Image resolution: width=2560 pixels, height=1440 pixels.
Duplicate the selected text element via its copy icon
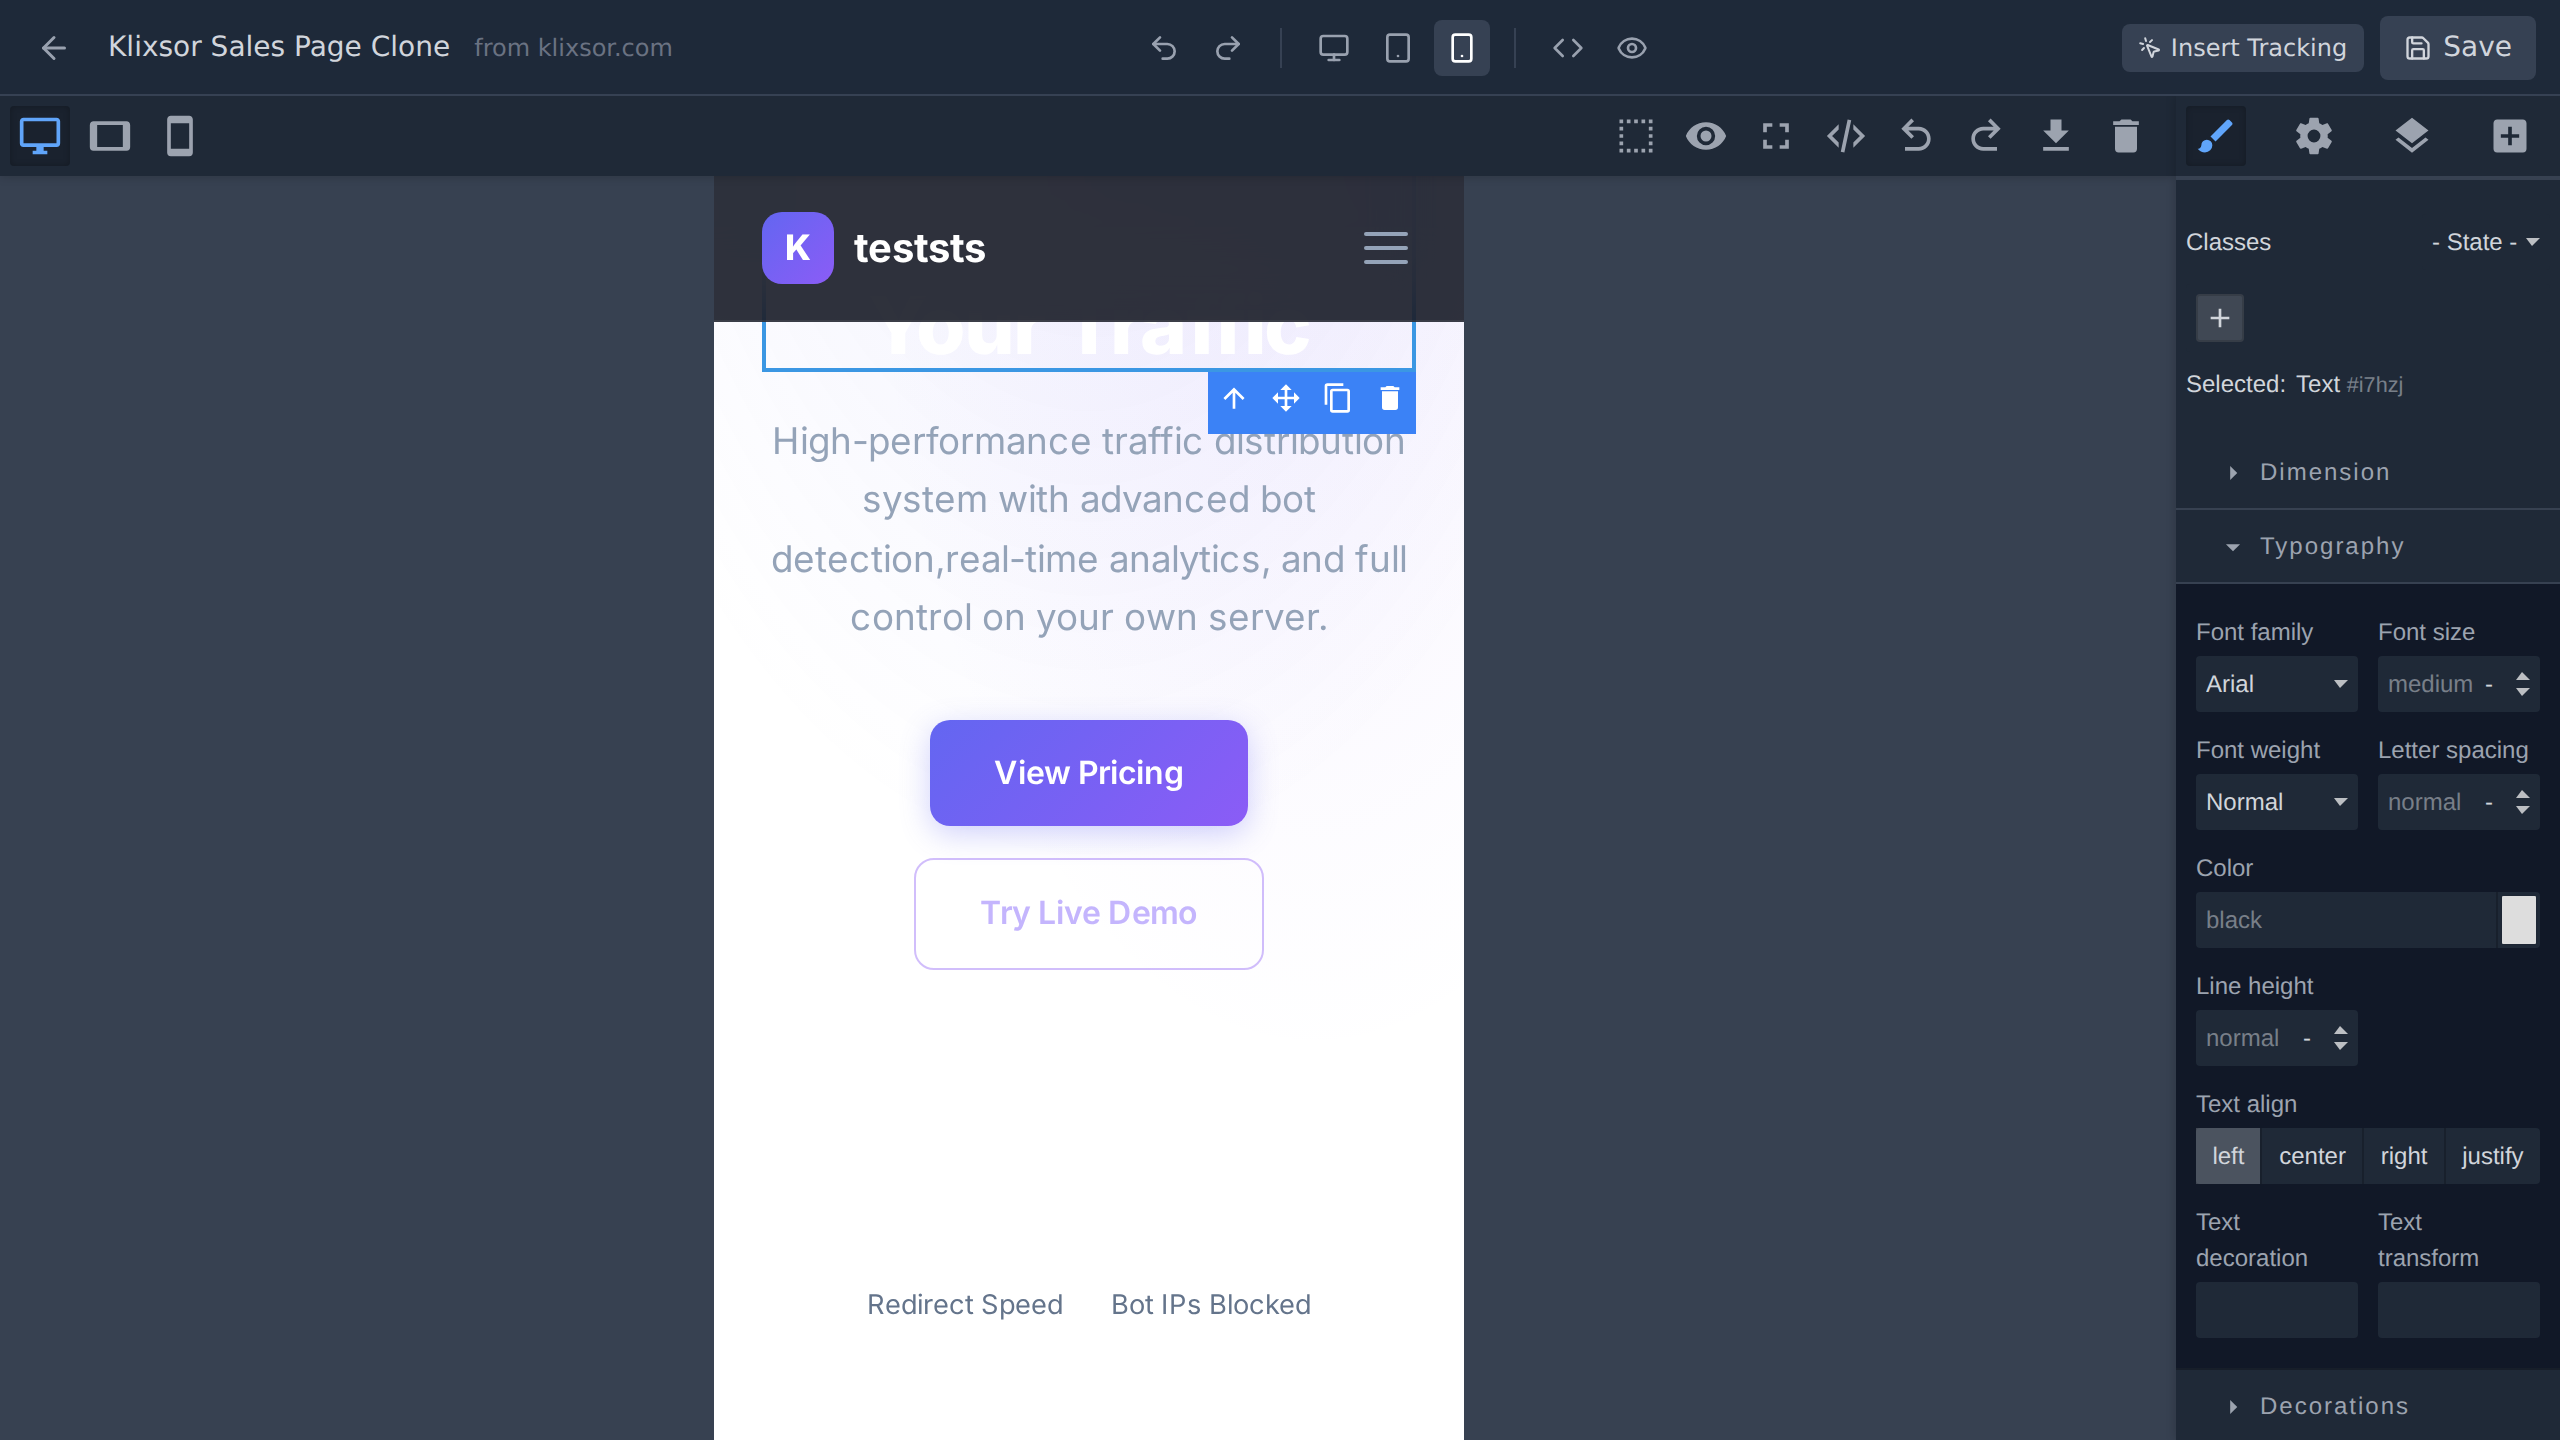coord(1337,398)
